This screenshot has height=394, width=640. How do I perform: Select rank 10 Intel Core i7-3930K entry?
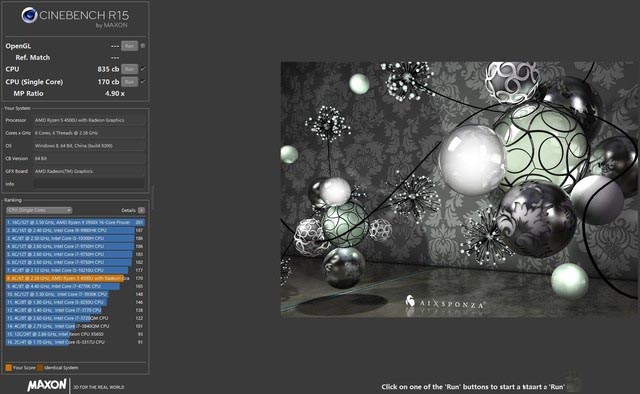(x=75, y=294)
